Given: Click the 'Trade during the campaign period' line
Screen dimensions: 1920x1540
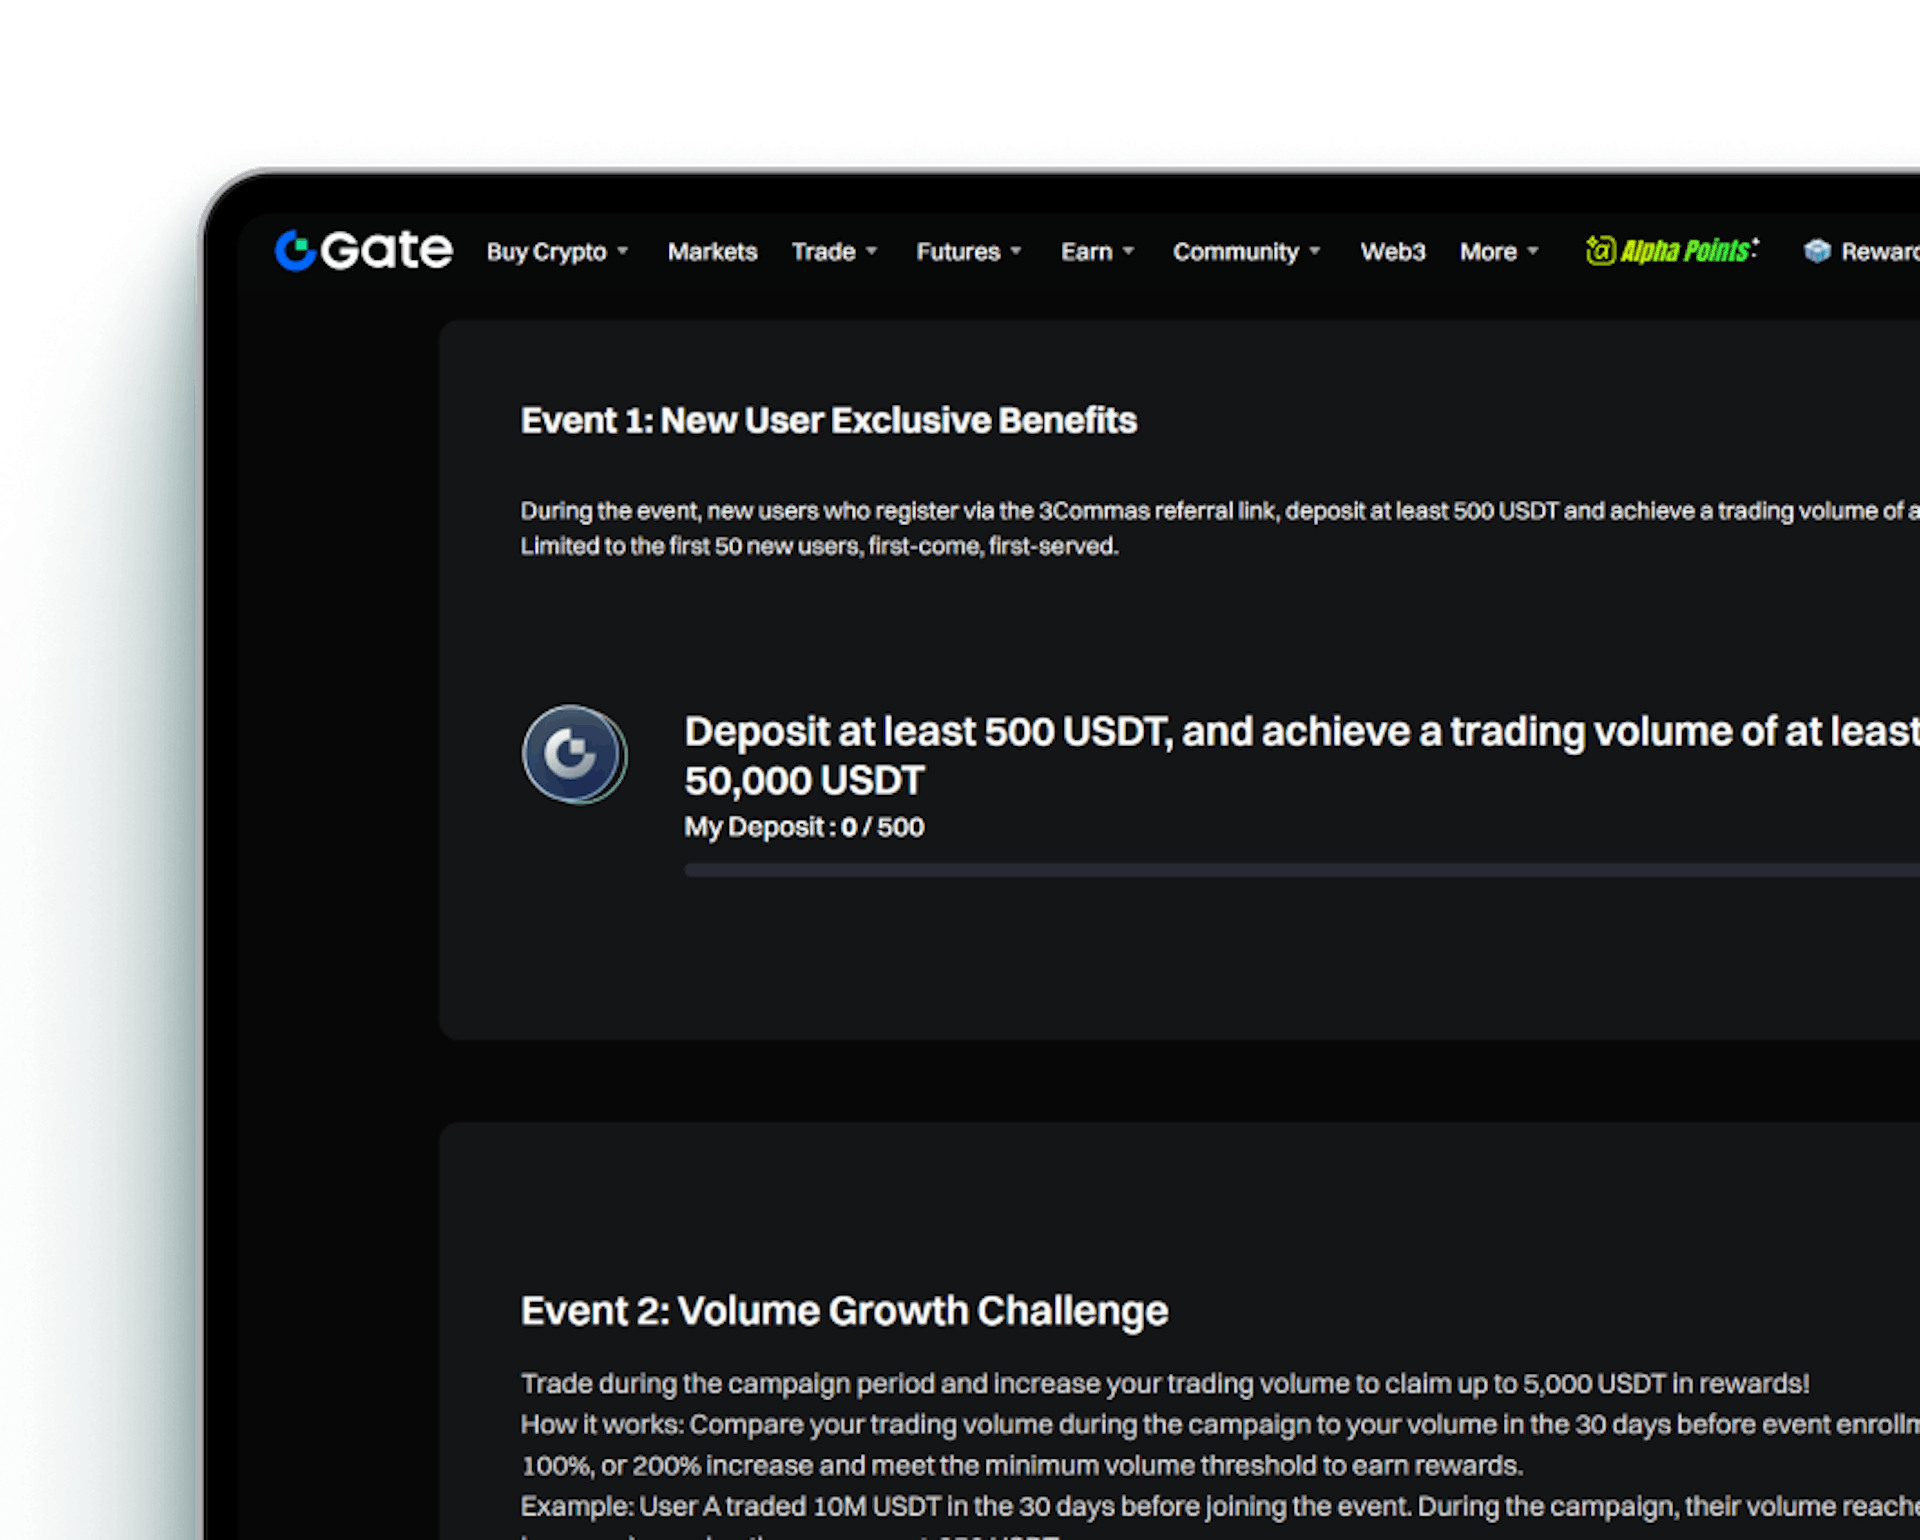Looking at the screenshot, I should click(1165, 1384).
